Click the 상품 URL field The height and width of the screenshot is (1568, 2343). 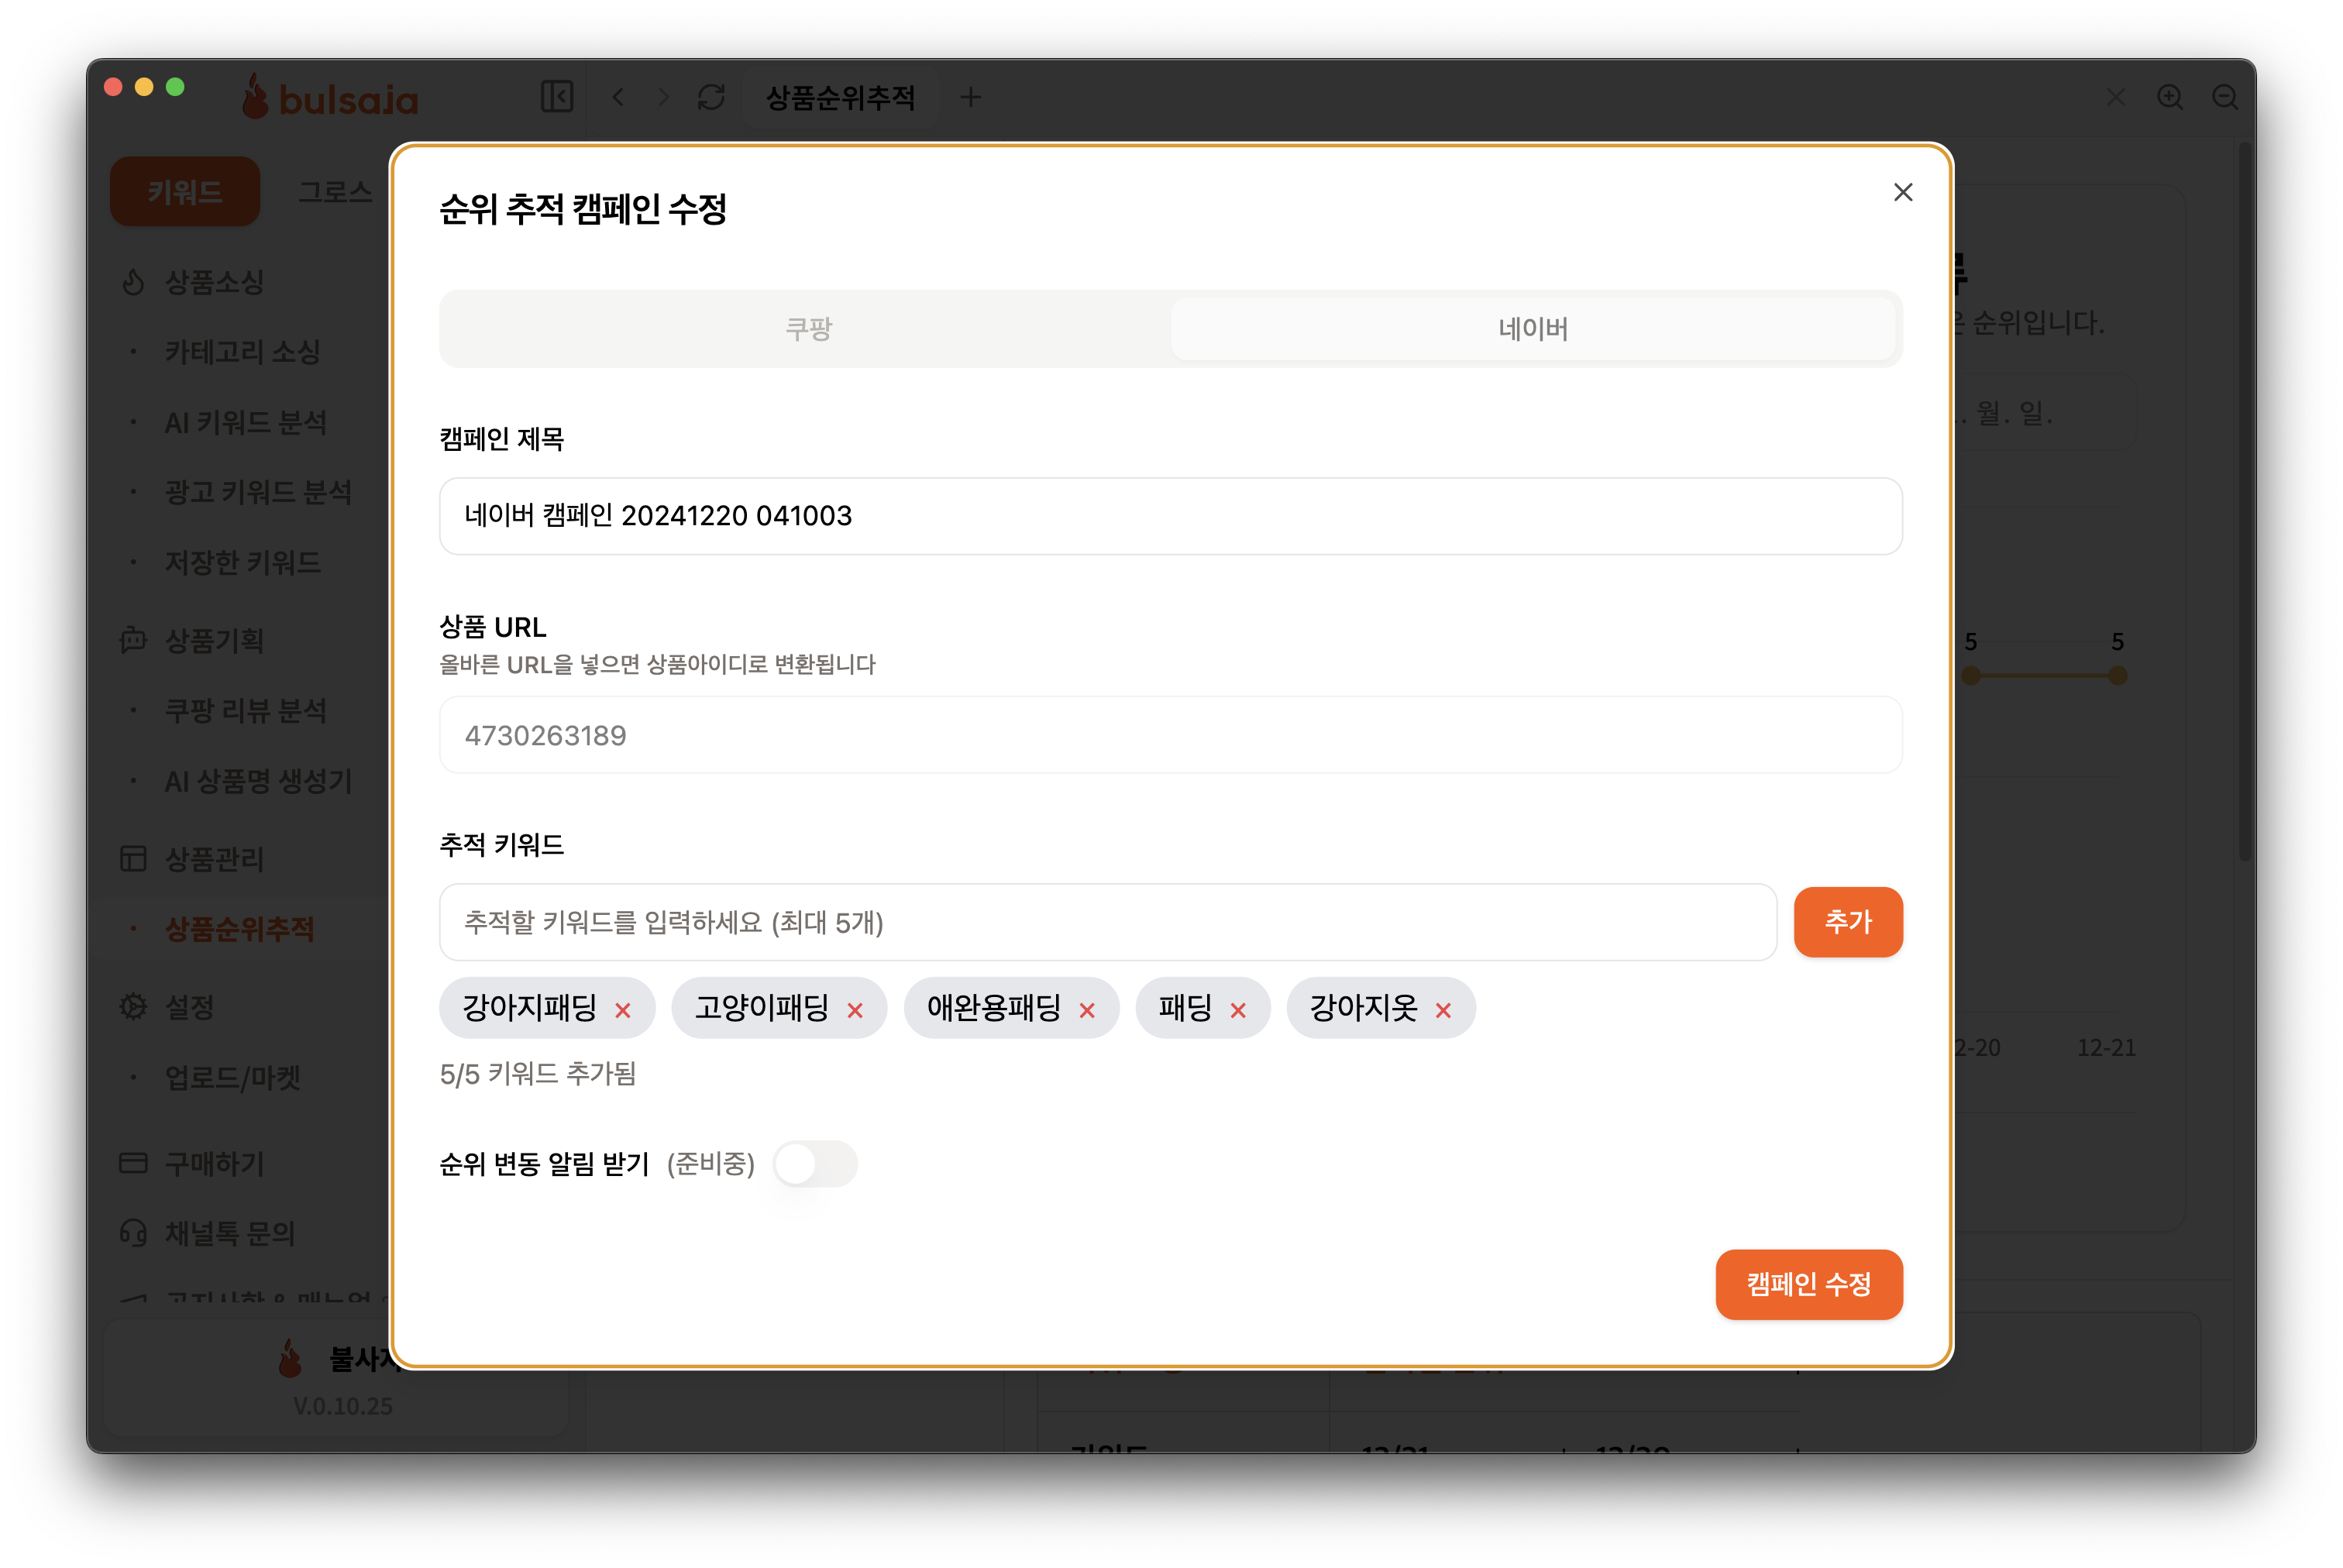[x=1170, y=735]
